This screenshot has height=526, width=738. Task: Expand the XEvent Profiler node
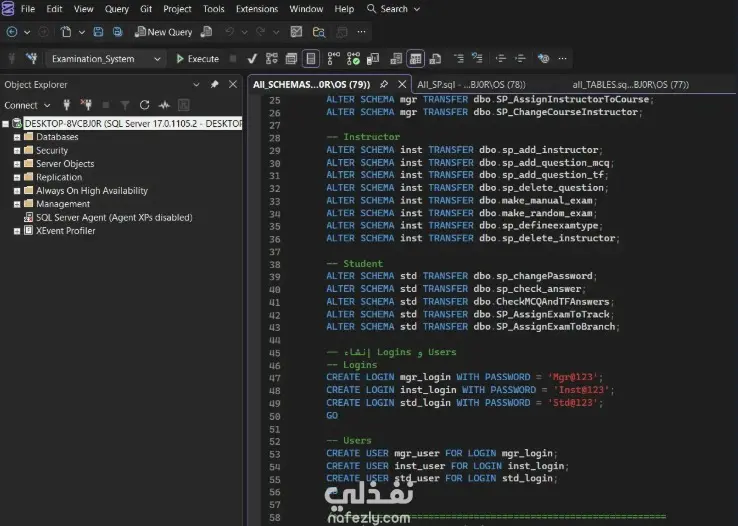(17, 231)
